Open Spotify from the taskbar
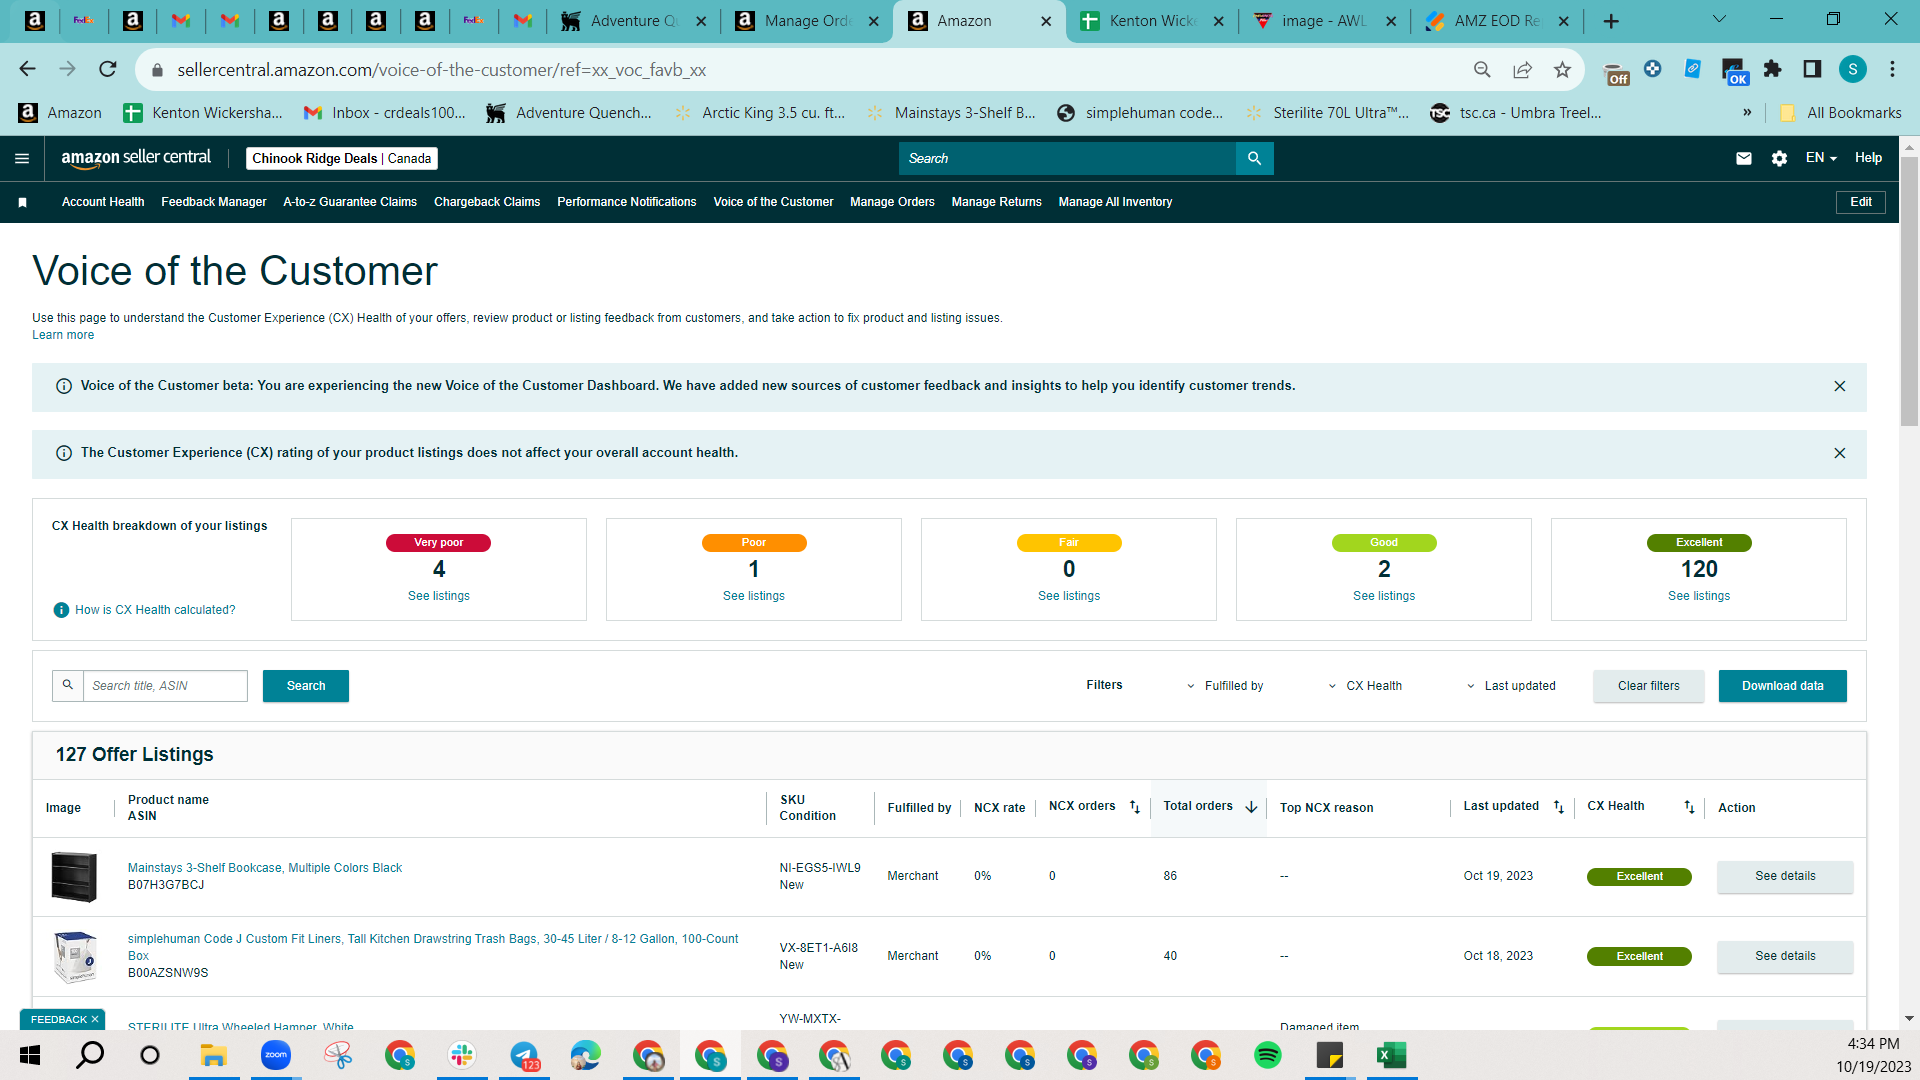This screenshot has width=1920, height=1080. click(1268, 1055)
